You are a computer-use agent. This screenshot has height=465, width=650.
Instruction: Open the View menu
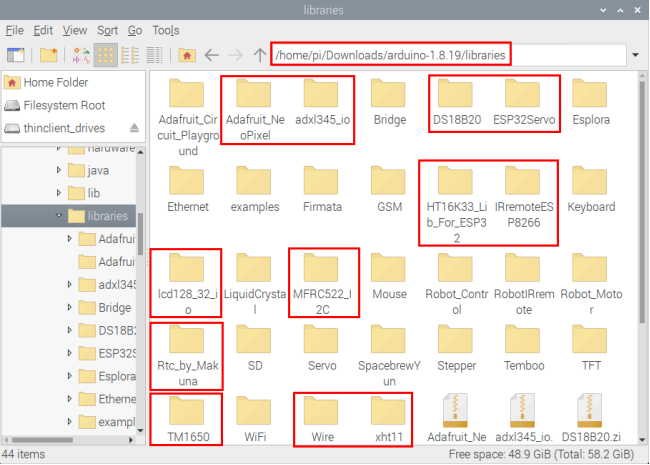tap(75, 30)
